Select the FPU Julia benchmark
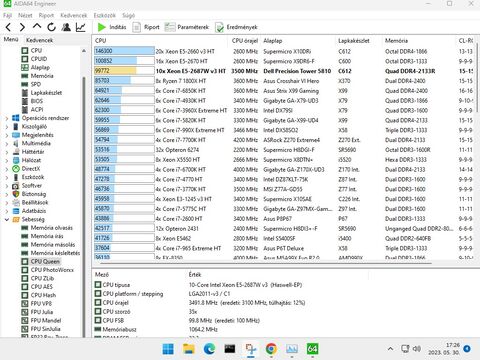The height and width of the screenshot is (360, 480). [37, 312]
